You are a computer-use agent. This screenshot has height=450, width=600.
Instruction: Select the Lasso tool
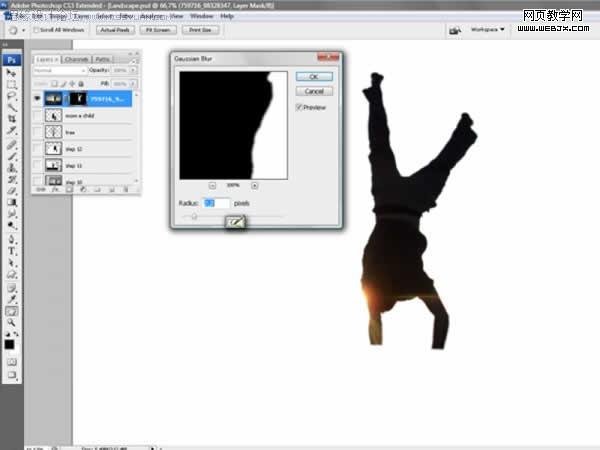tap(11, 96)
